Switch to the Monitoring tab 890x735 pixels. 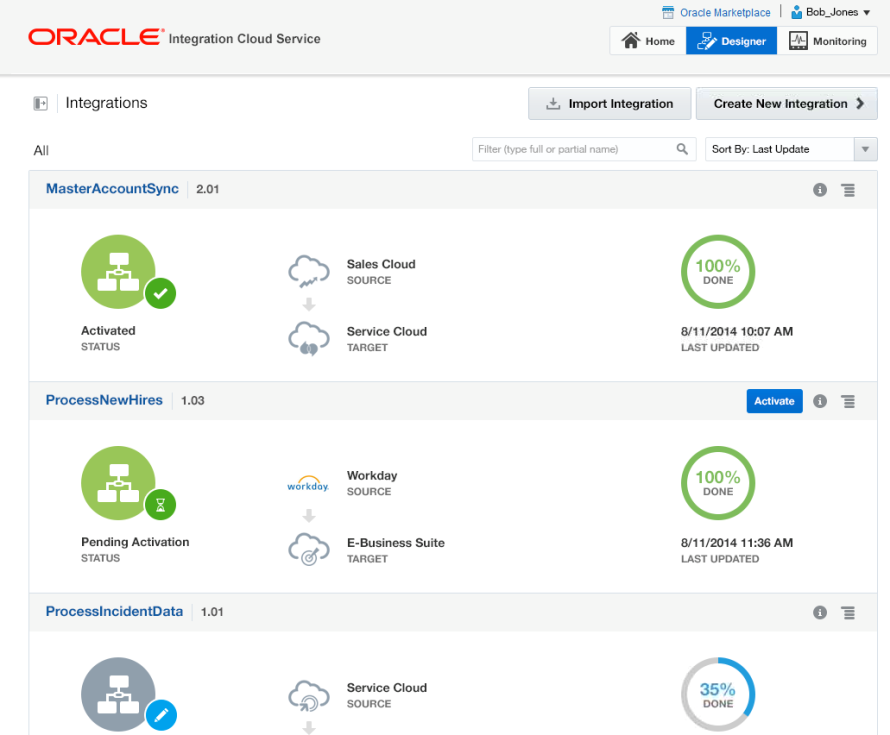point(827,41)
